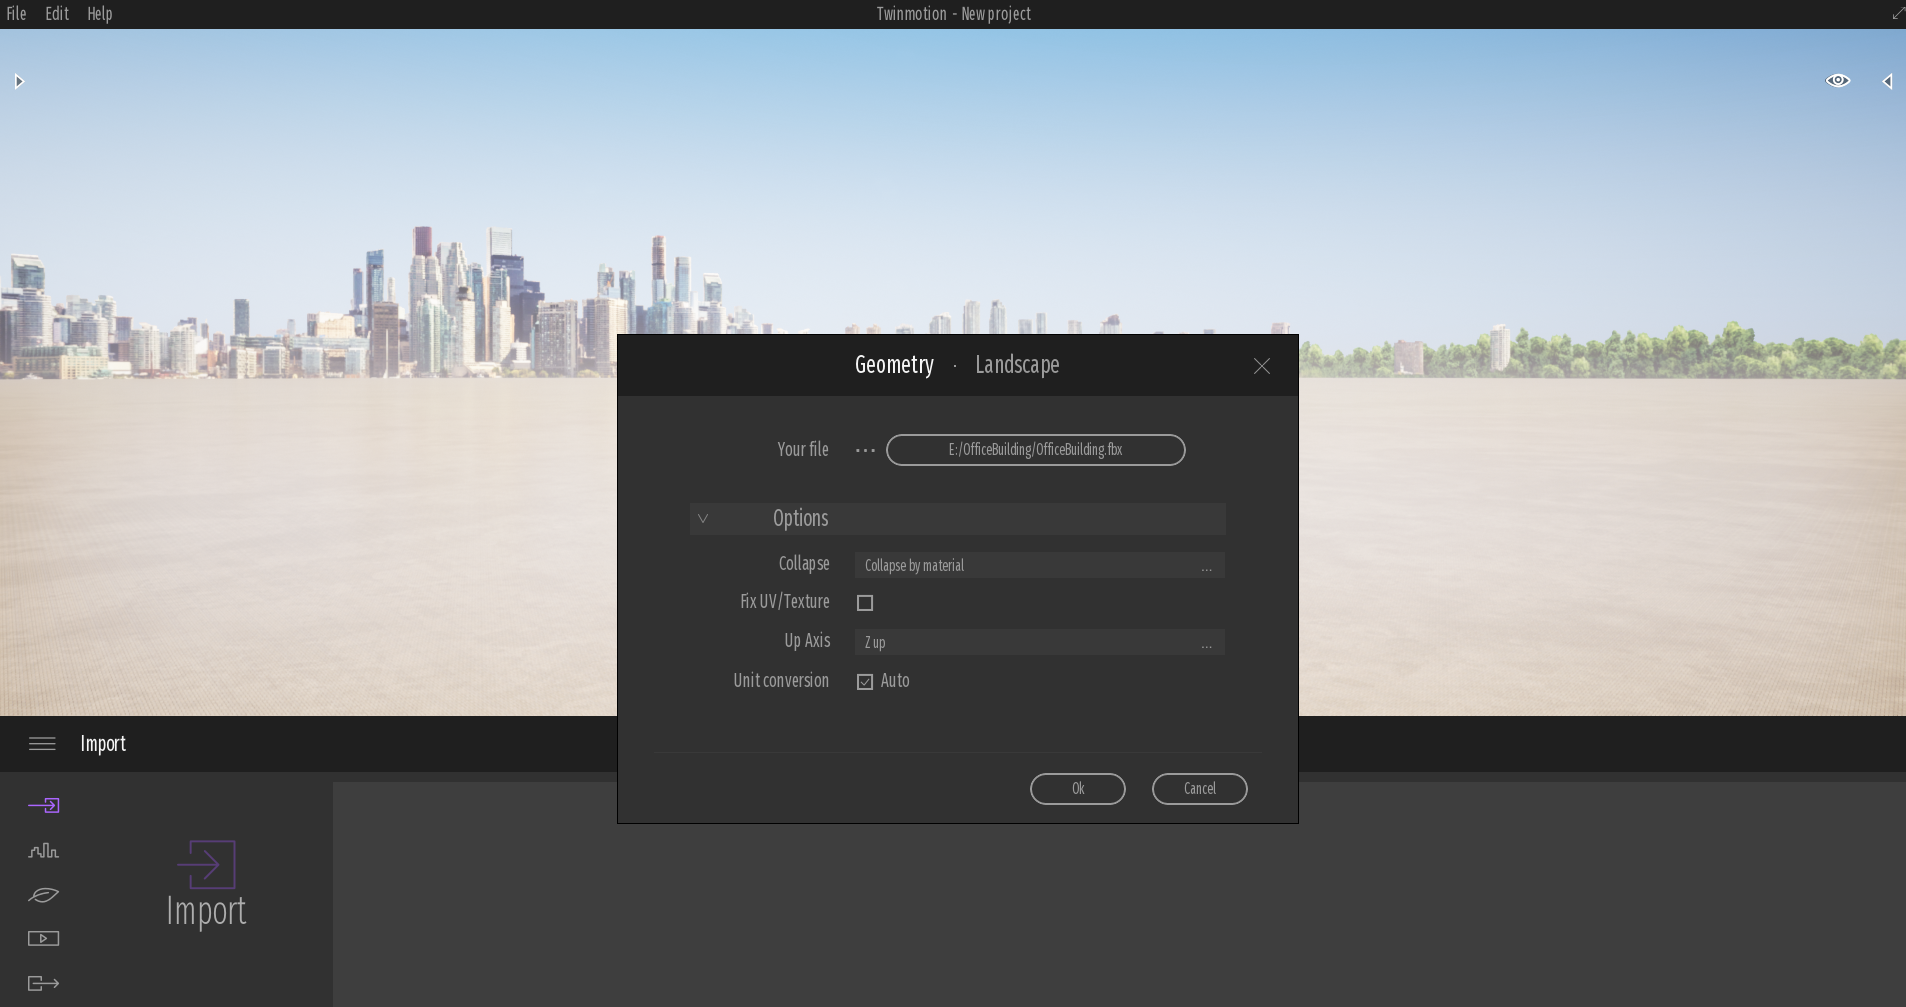Enable the Fix UV/Texture checkbox
1906x1007 pixels.
[x=865, y=603]
